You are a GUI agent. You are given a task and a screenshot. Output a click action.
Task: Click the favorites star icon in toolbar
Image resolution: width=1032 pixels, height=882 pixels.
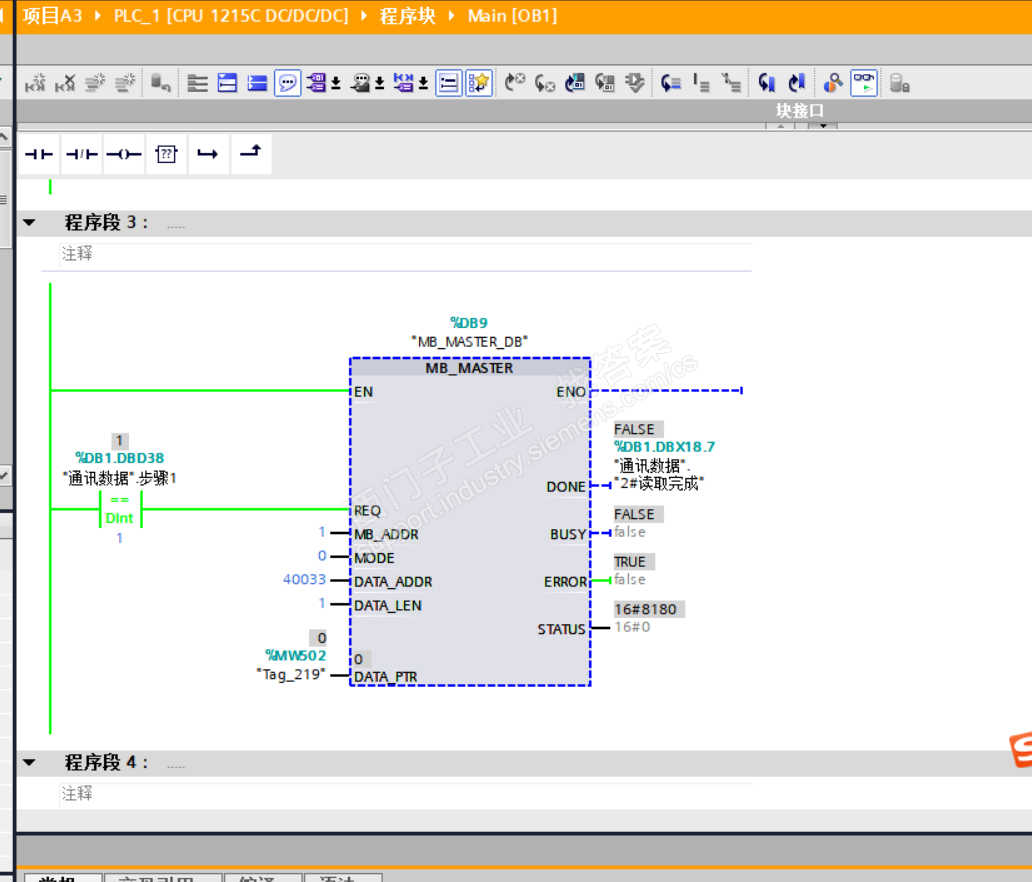479,84
